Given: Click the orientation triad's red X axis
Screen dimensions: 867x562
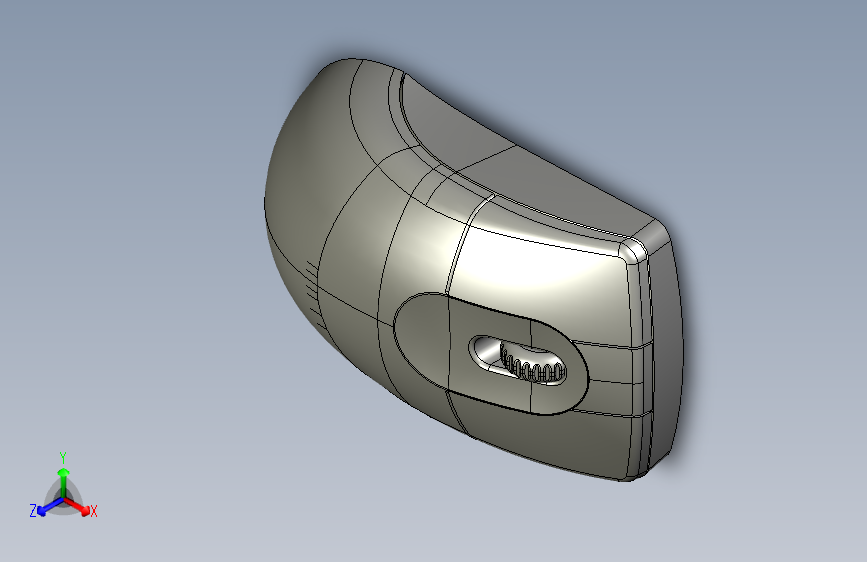Looking at the screenshot, I should click(x=81, y=507).
